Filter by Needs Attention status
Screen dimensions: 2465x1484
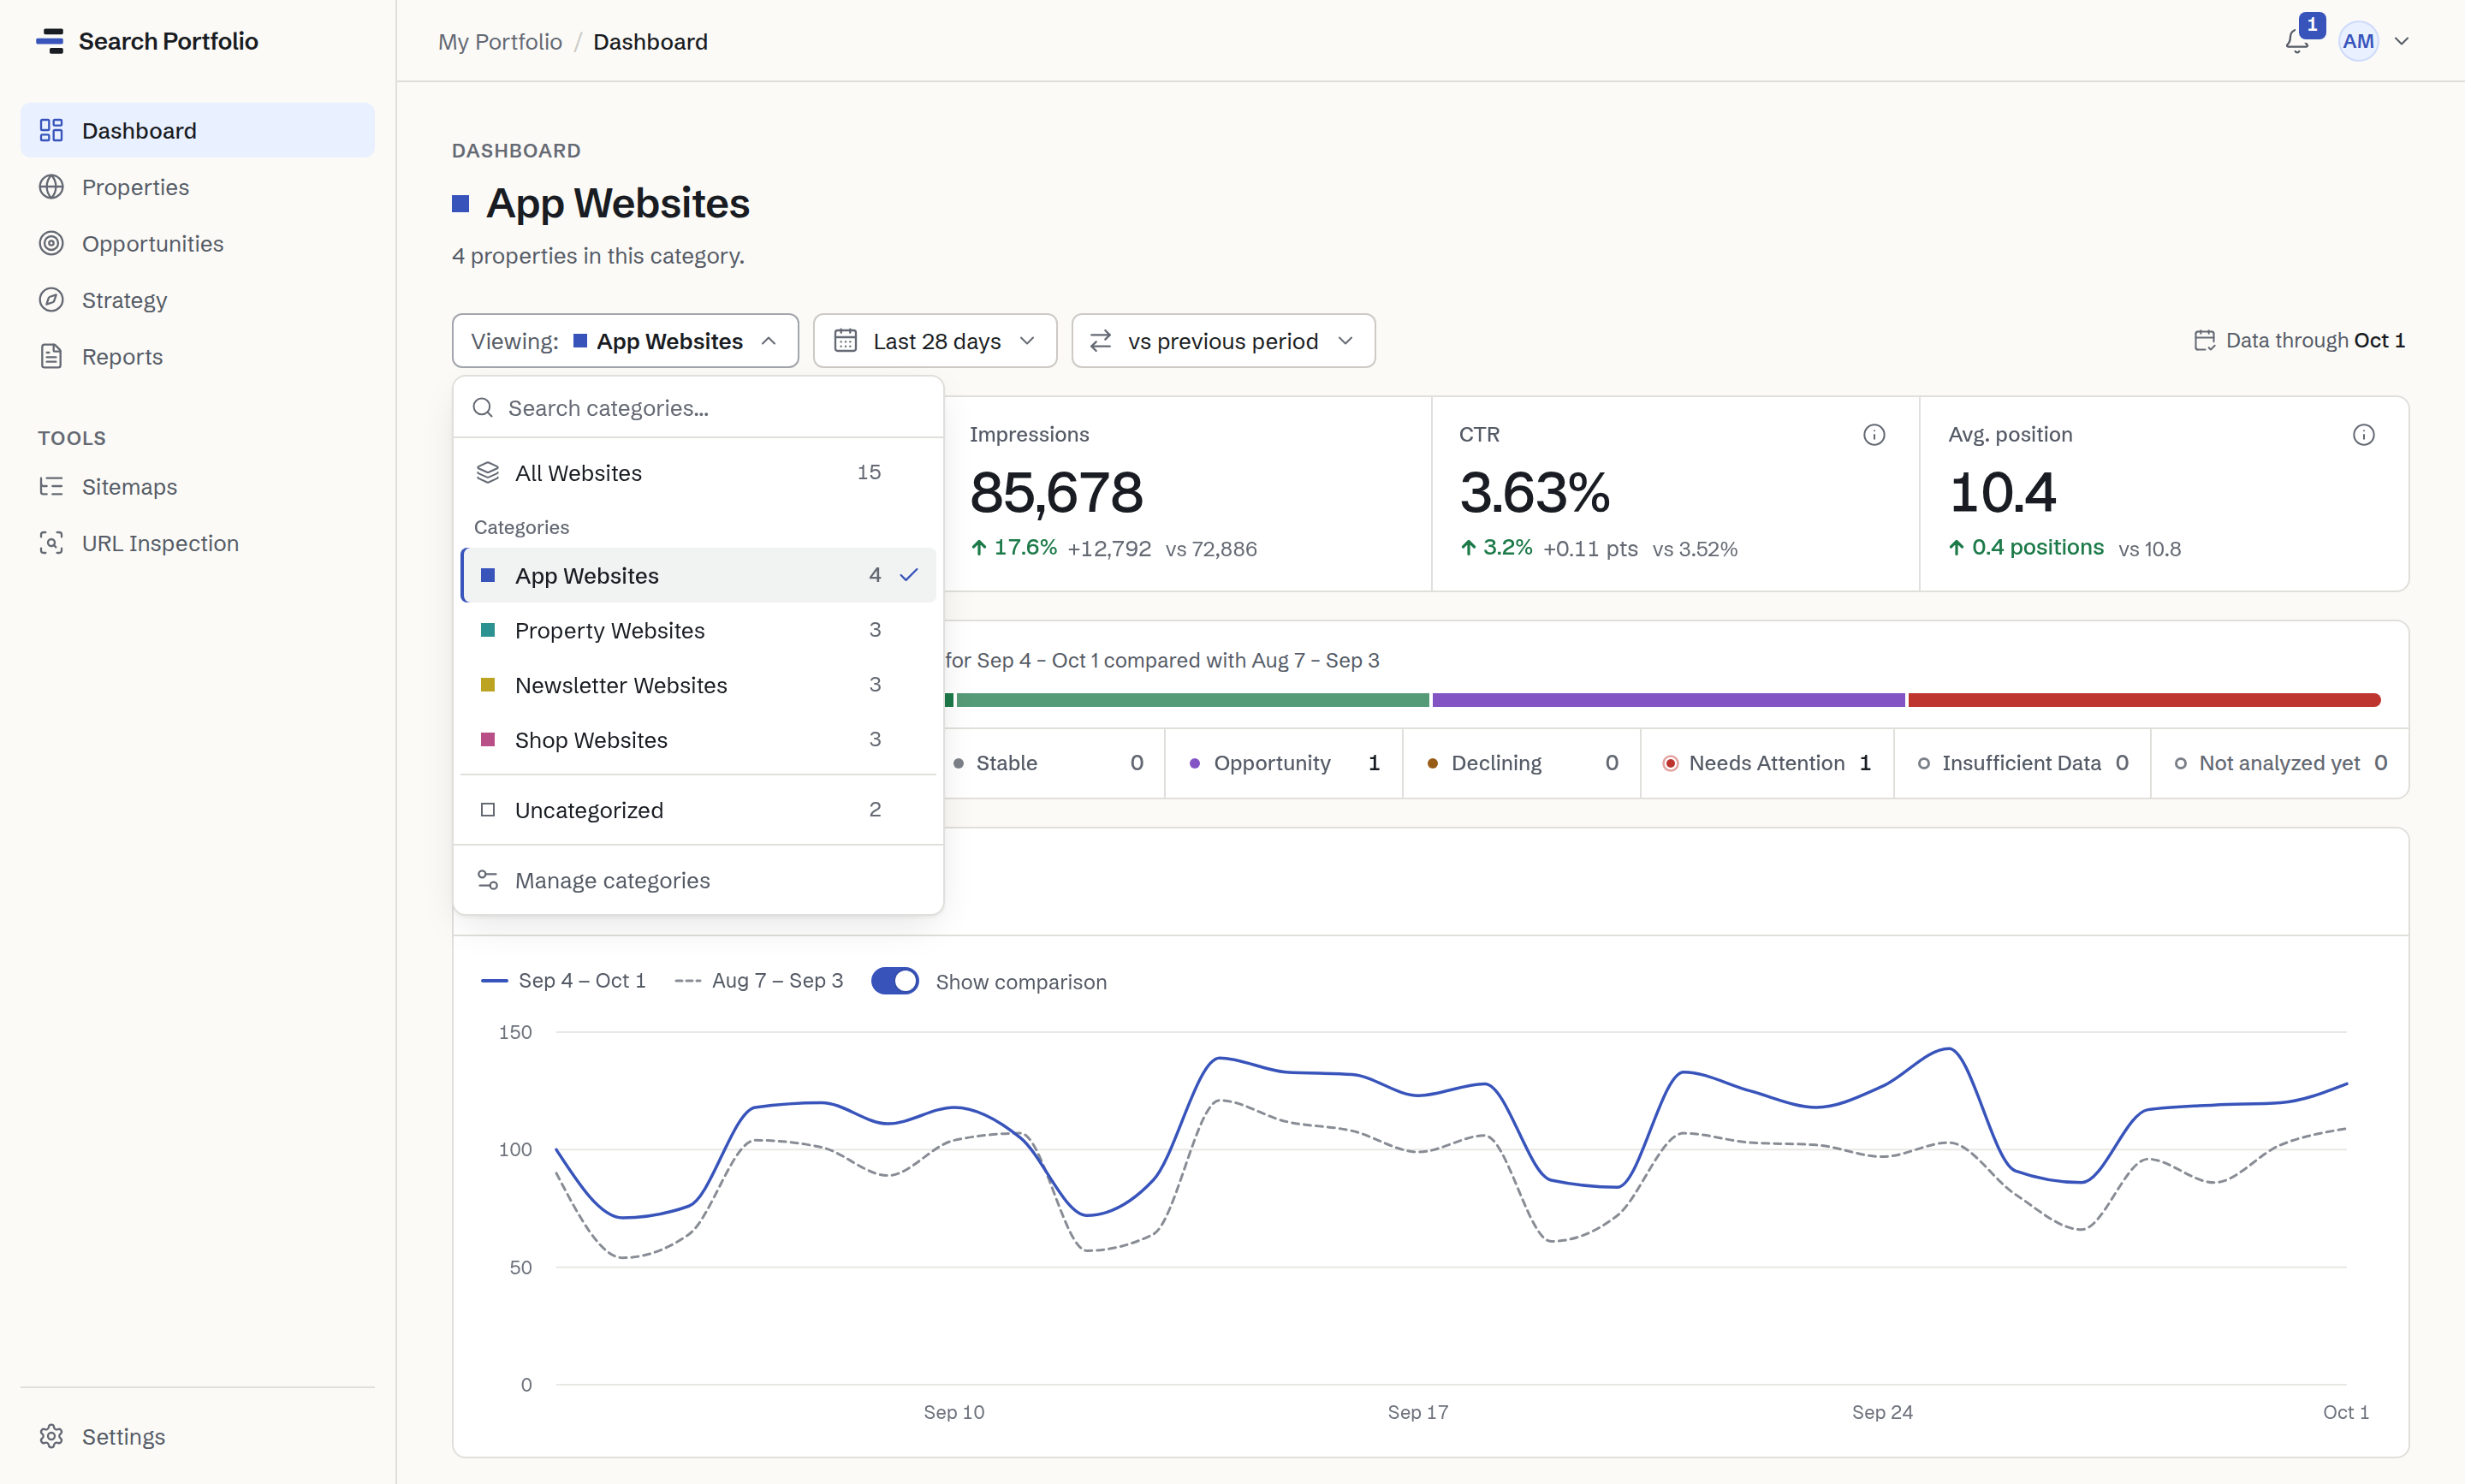(x=1767, y=763)
